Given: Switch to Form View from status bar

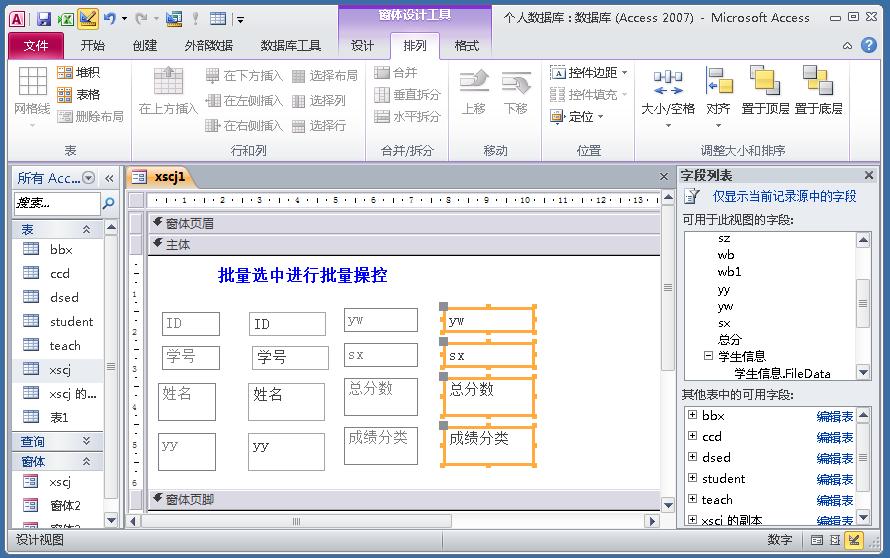Looking at the screenshot, I should (x=818, y=540).
